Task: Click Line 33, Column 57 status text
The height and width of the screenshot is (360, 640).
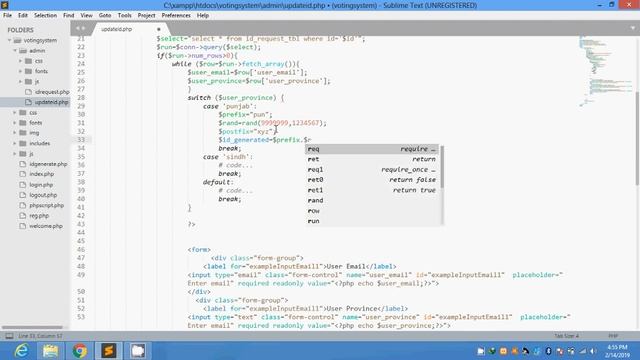Action: tap(40, 336)
